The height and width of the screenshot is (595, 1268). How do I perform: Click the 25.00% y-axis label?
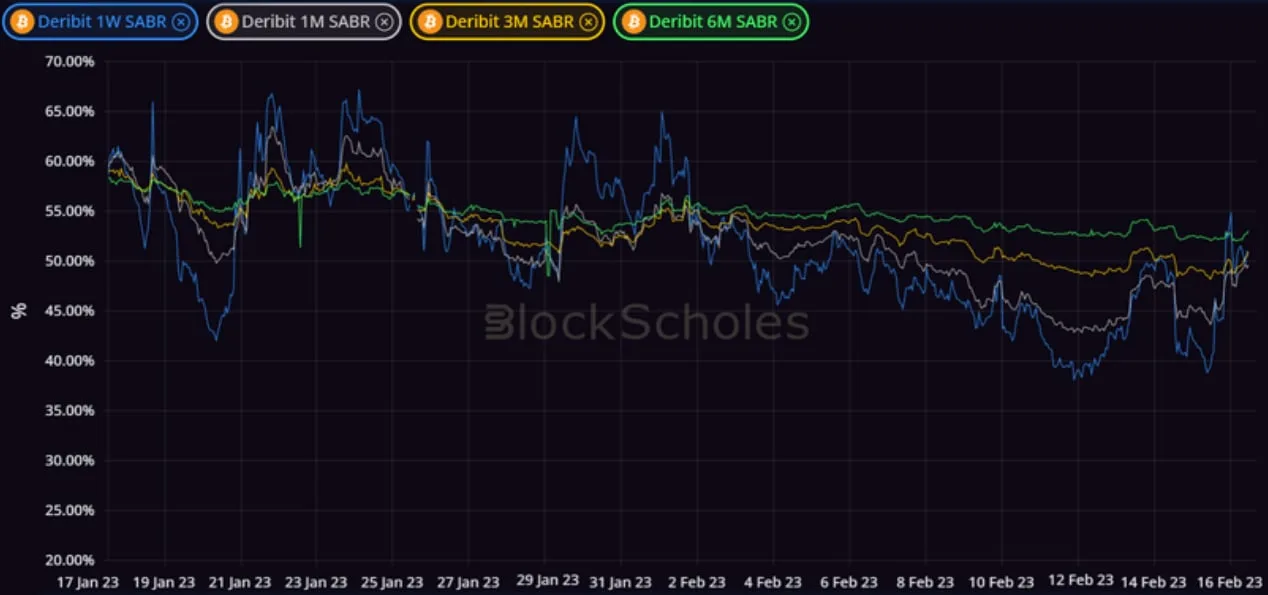(70, 511)
